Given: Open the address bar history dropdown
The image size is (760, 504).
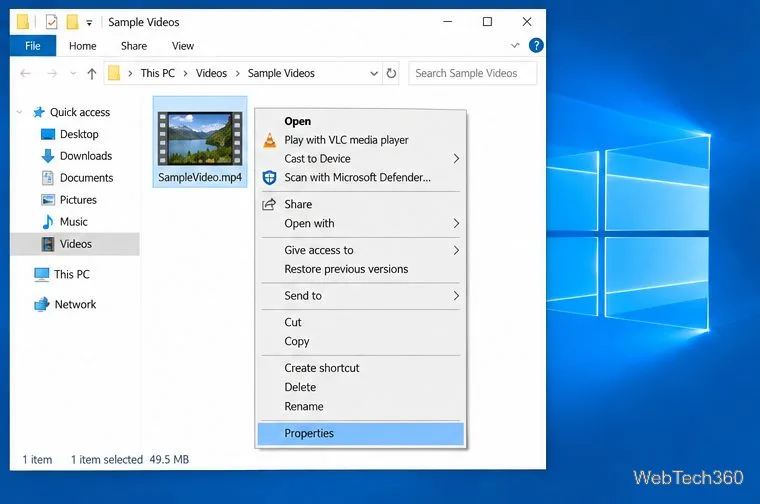Looking at the screenshot, I should (374, 73).
